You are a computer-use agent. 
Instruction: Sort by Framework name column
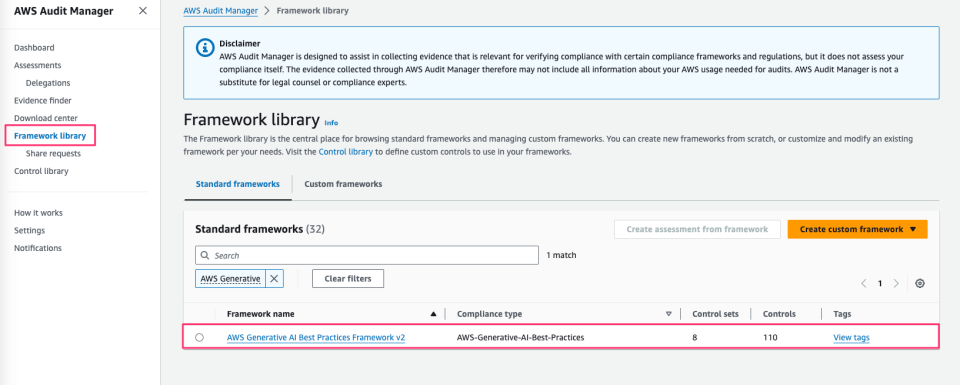pyautogui.click(x=260, y=314)
